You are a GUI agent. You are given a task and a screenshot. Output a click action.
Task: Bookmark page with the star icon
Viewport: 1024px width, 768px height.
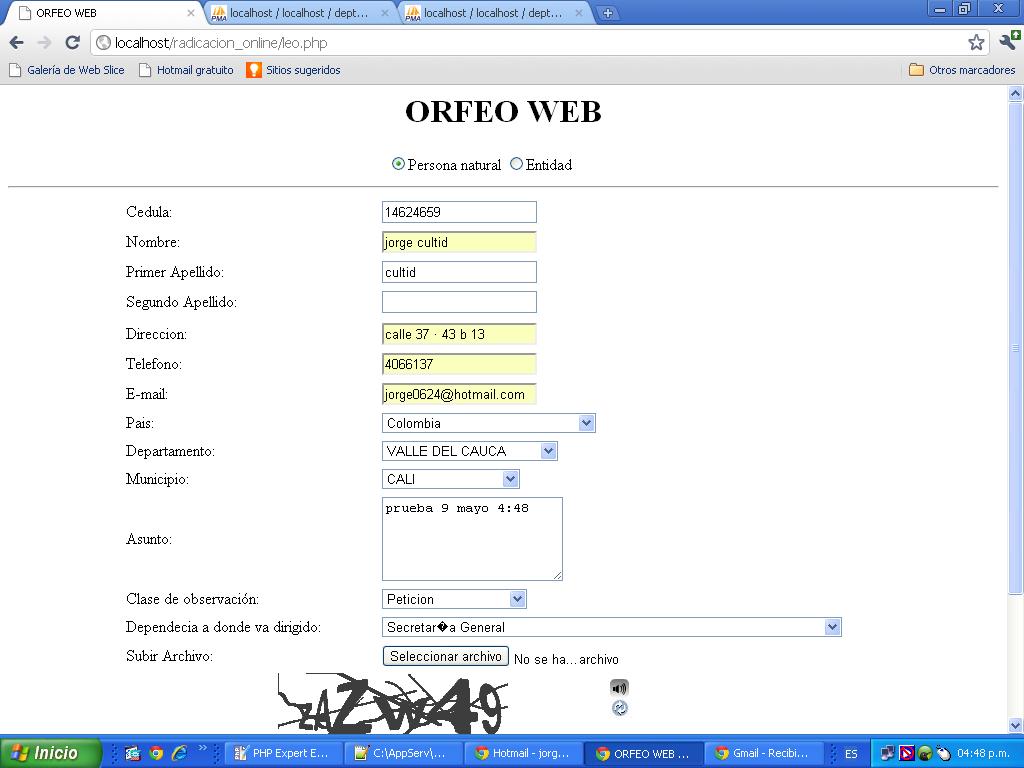[976, 42]
